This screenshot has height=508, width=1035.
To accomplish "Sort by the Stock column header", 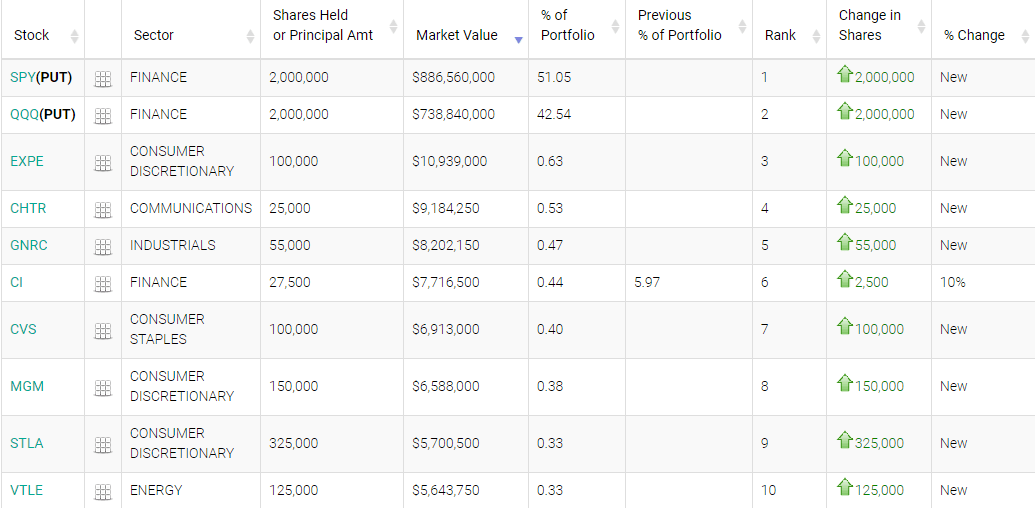I will coord(32,35).
